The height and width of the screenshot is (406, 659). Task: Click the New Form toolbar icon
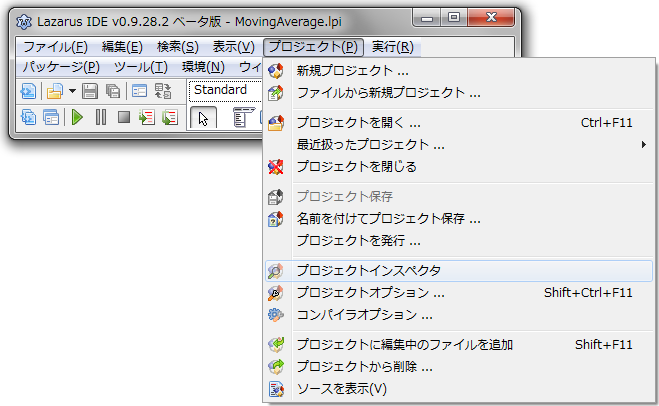(139, 91)
